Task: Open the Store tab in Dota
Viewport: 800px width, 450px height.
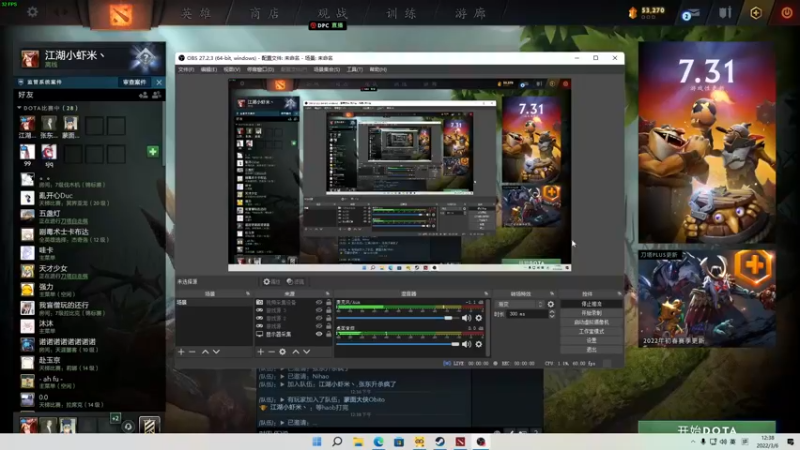Action: tap(264, 13)
